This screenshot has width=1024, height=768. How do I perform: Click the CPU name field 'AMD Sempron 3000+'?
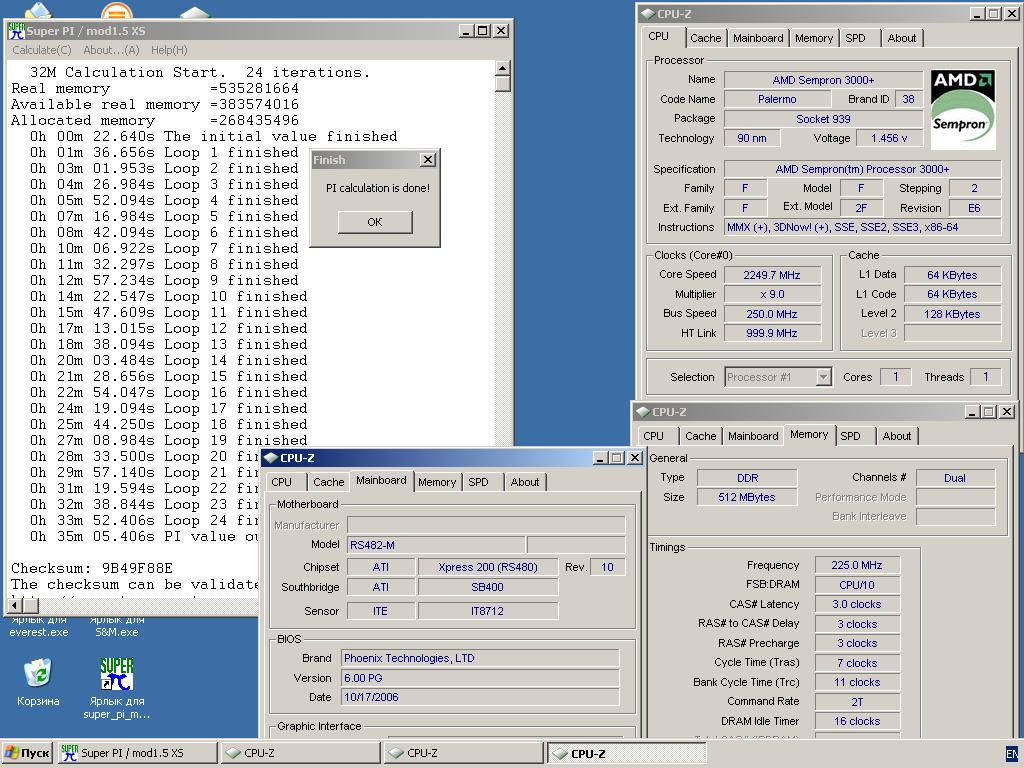pos(823,80)
